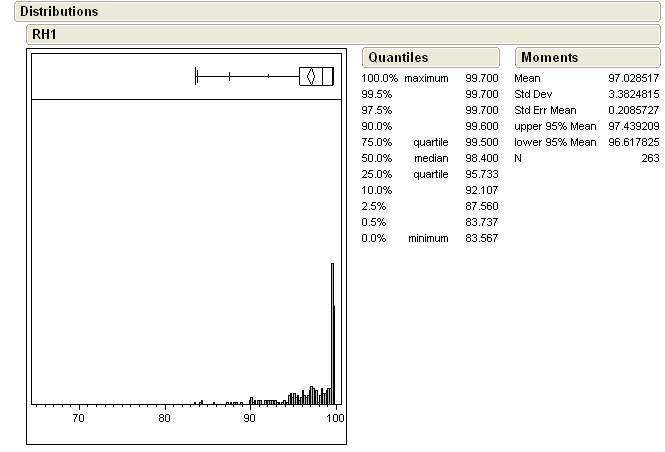Click the 80 axis tick label
Viewport: 665px width, 452px height.
(164, 418)
